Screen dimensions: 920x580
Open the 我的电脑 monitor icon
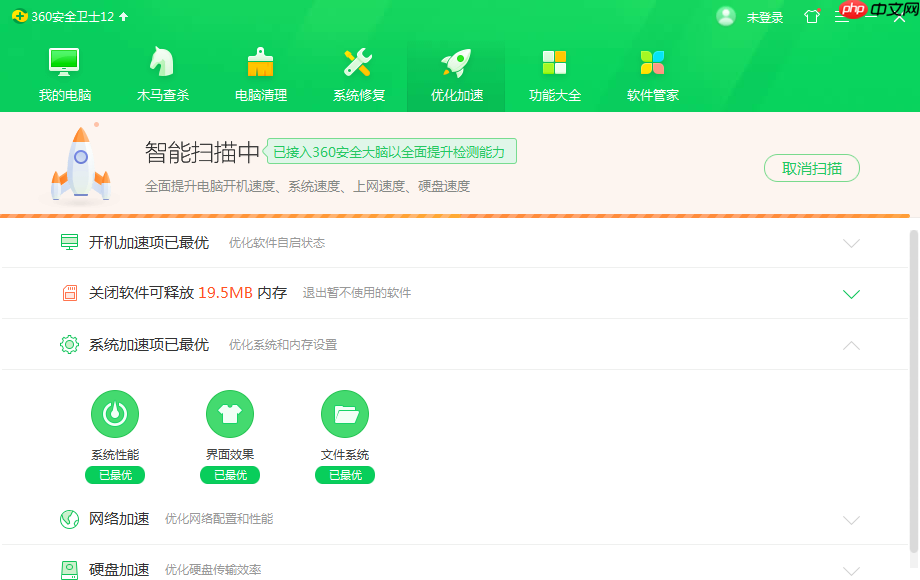[64, 62]
